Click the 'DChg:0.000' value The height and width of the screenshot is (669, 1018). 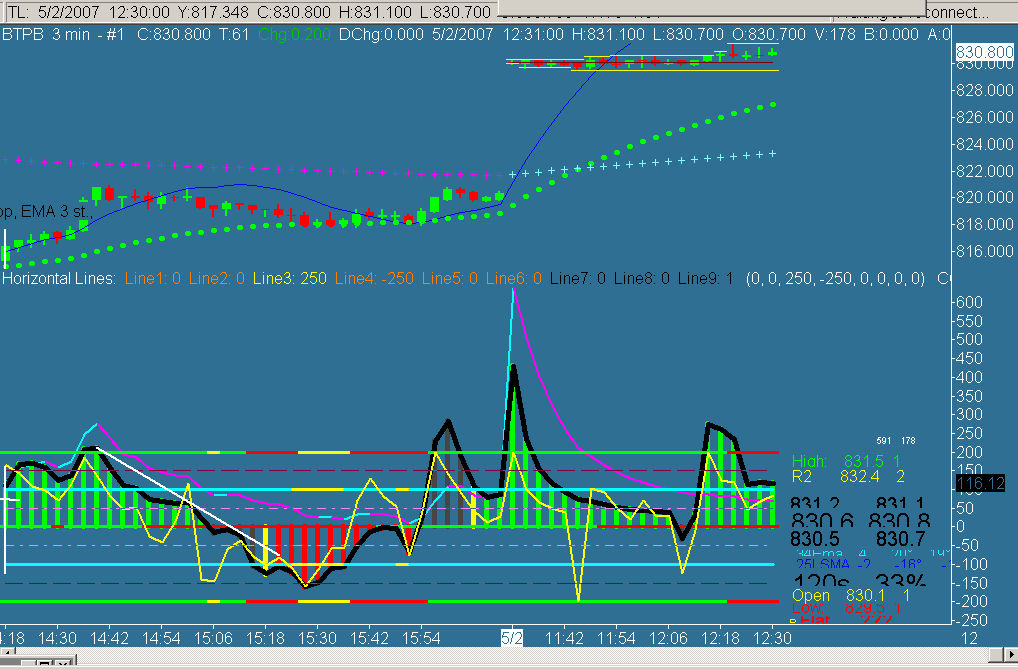(381, 34)
